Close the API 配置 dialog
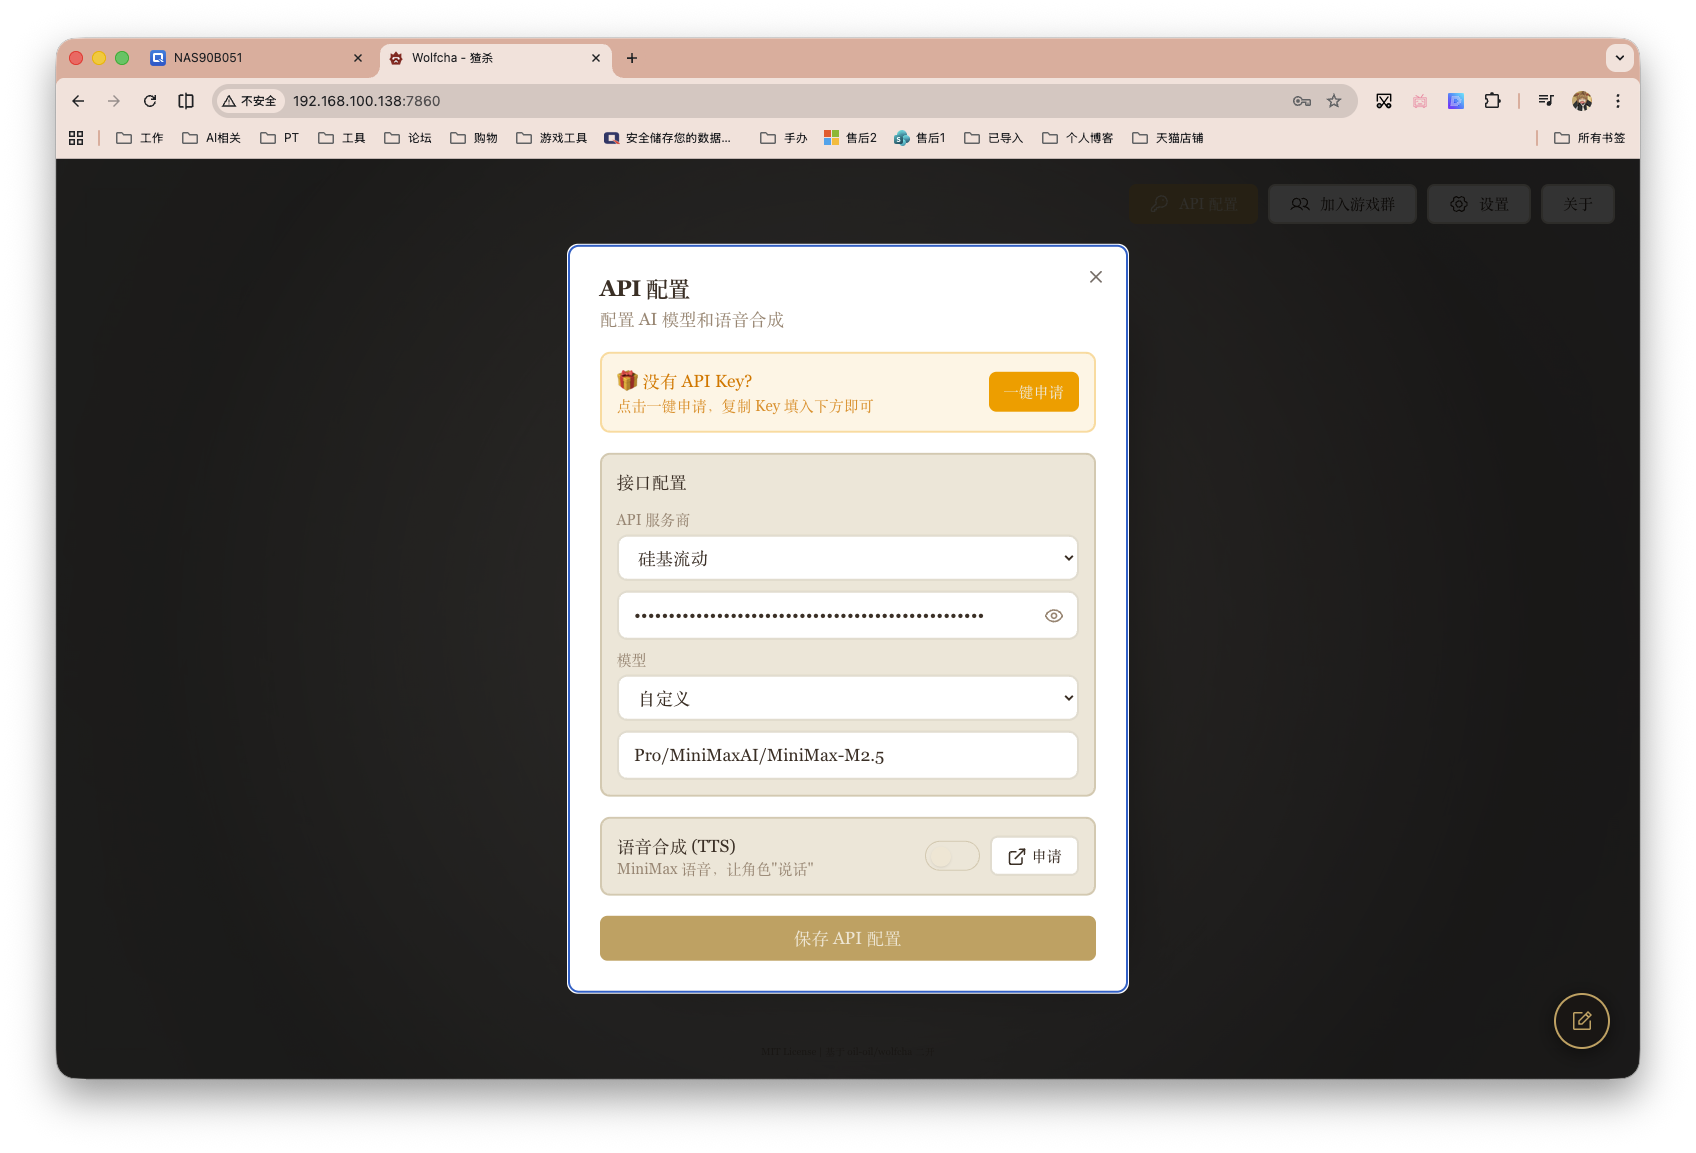 click(x=1096, y=277)
